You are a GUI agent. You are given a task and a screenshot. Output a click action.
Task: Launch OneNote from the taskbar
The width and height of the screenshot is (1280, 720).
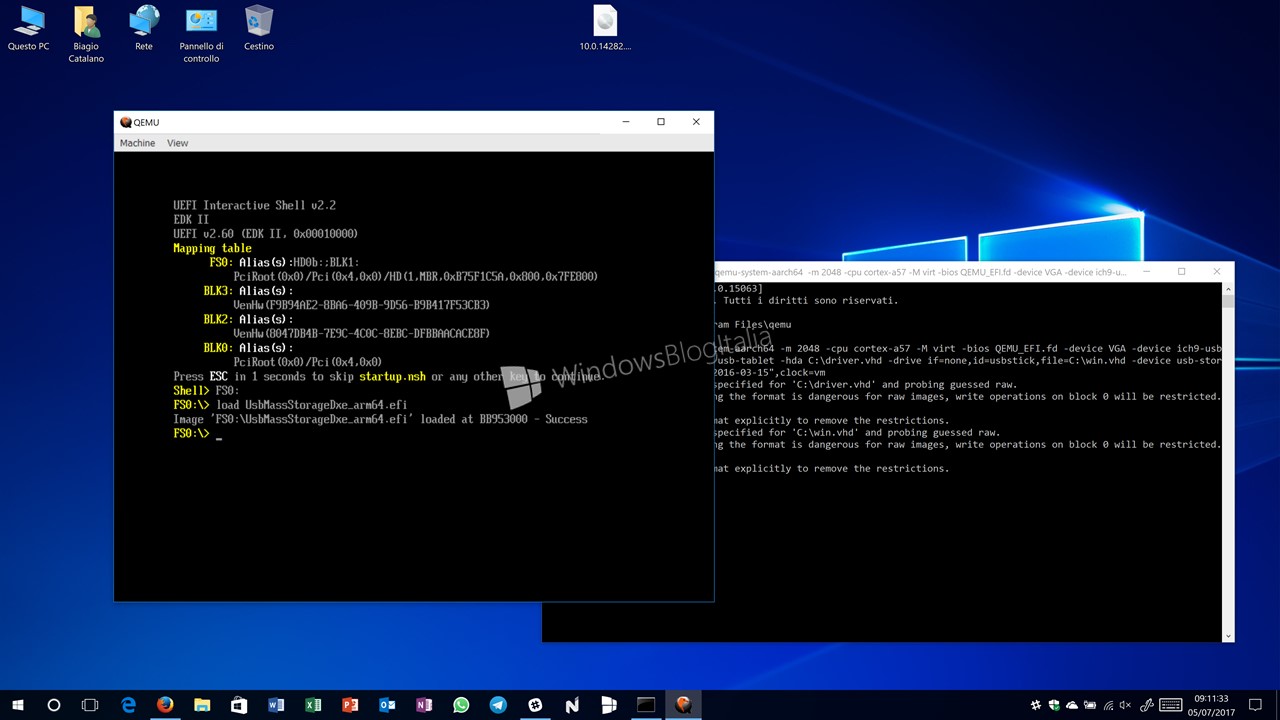point(424,705)
